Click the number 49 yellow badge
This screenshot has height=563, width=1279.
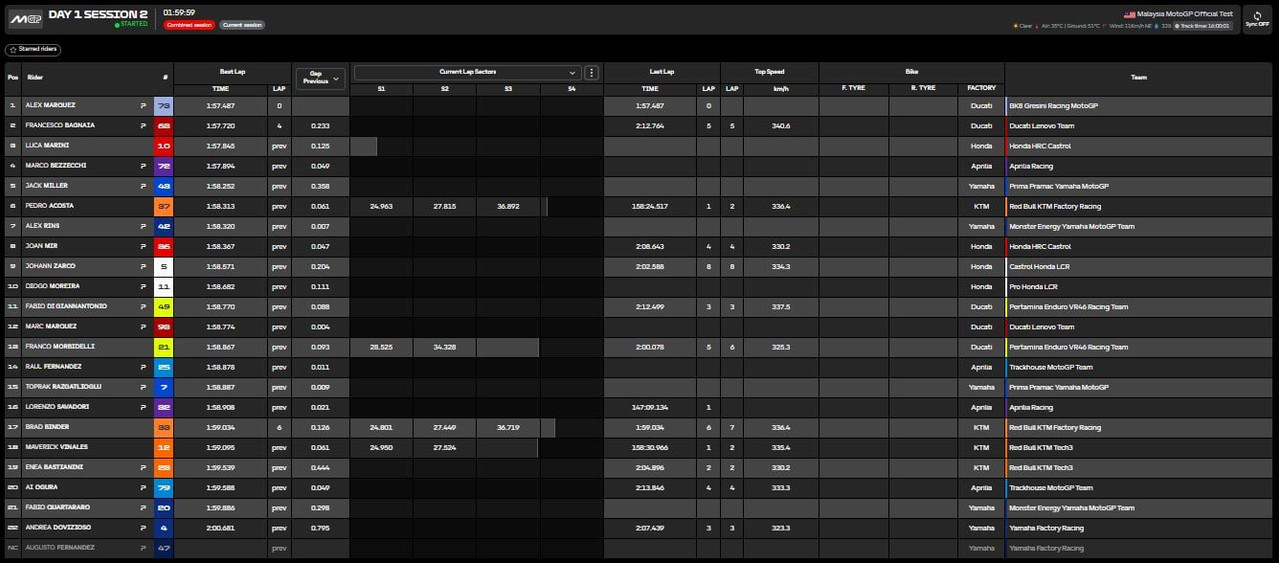point(163,306)
